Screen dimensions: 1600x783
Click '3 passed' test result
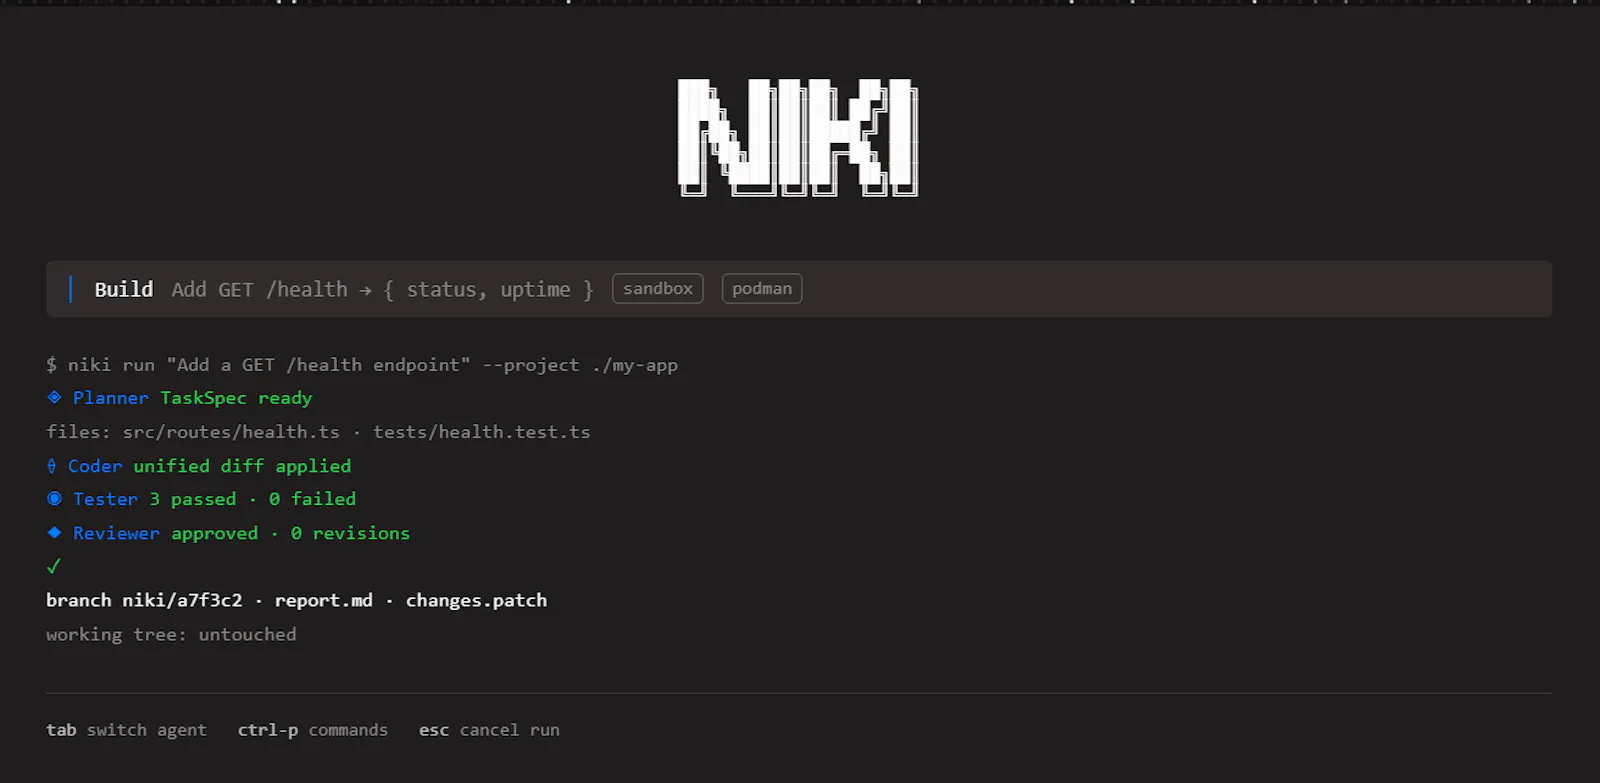click(x=193, y=499)
